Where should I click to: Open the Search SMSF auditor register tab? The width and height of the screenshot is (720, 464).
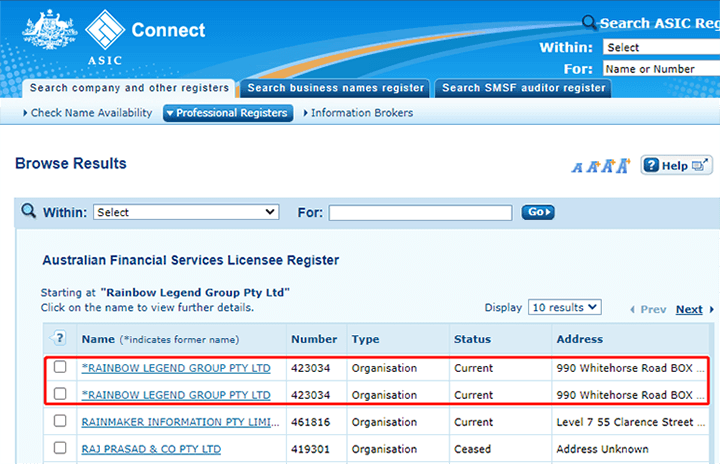[x=523, y=88]
